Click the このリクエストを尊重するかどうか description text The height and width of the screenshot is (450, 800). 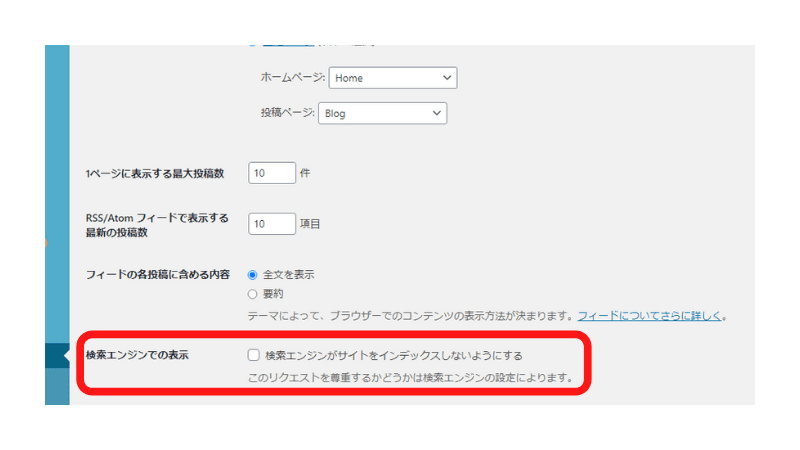point(411,378)
